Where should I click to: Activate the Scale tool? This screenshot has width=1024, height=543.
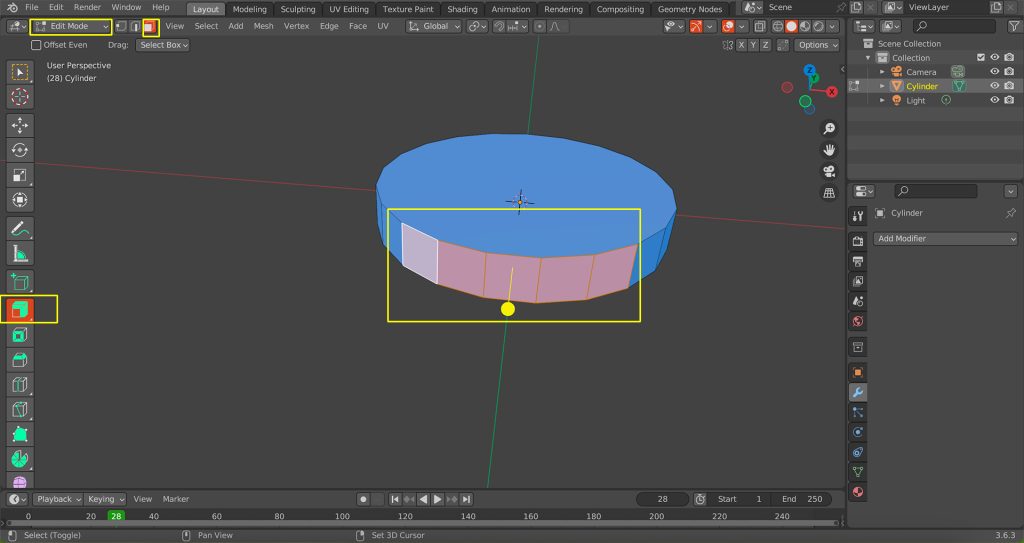click(20, 174)
